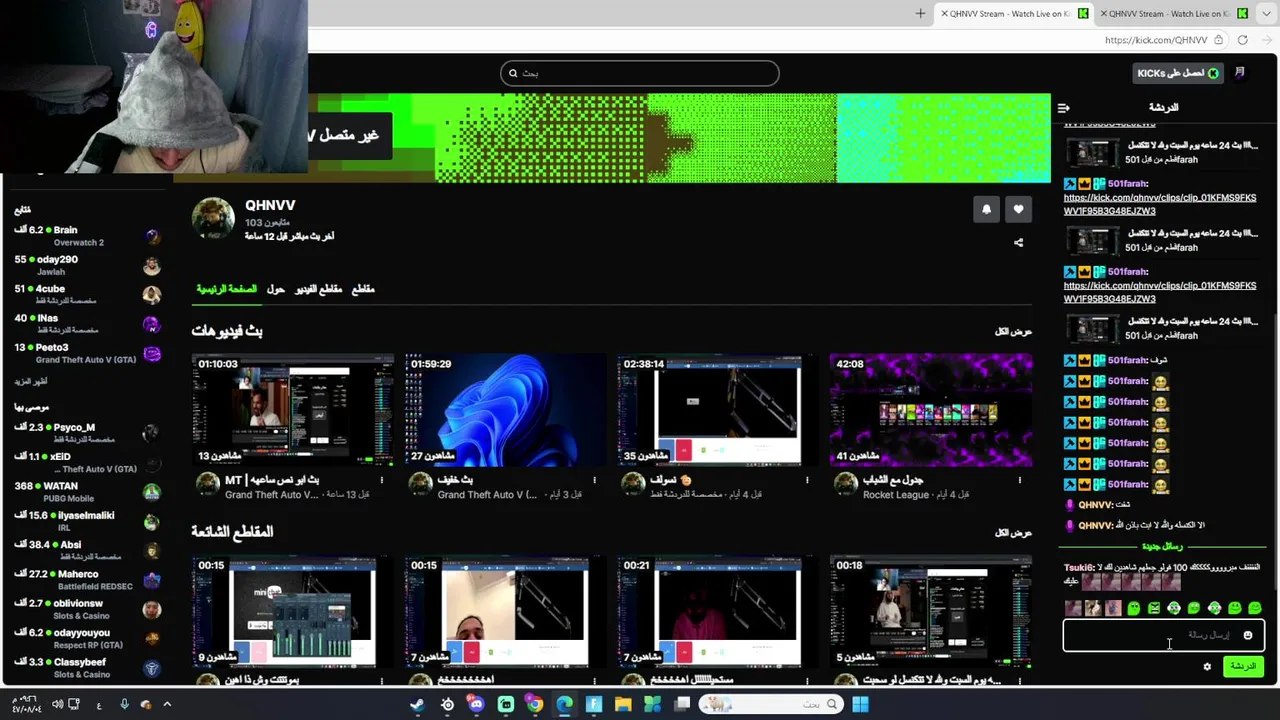
Task: Click the kick.com/QHNVV address bar
Action: (x=1156, y=40)
